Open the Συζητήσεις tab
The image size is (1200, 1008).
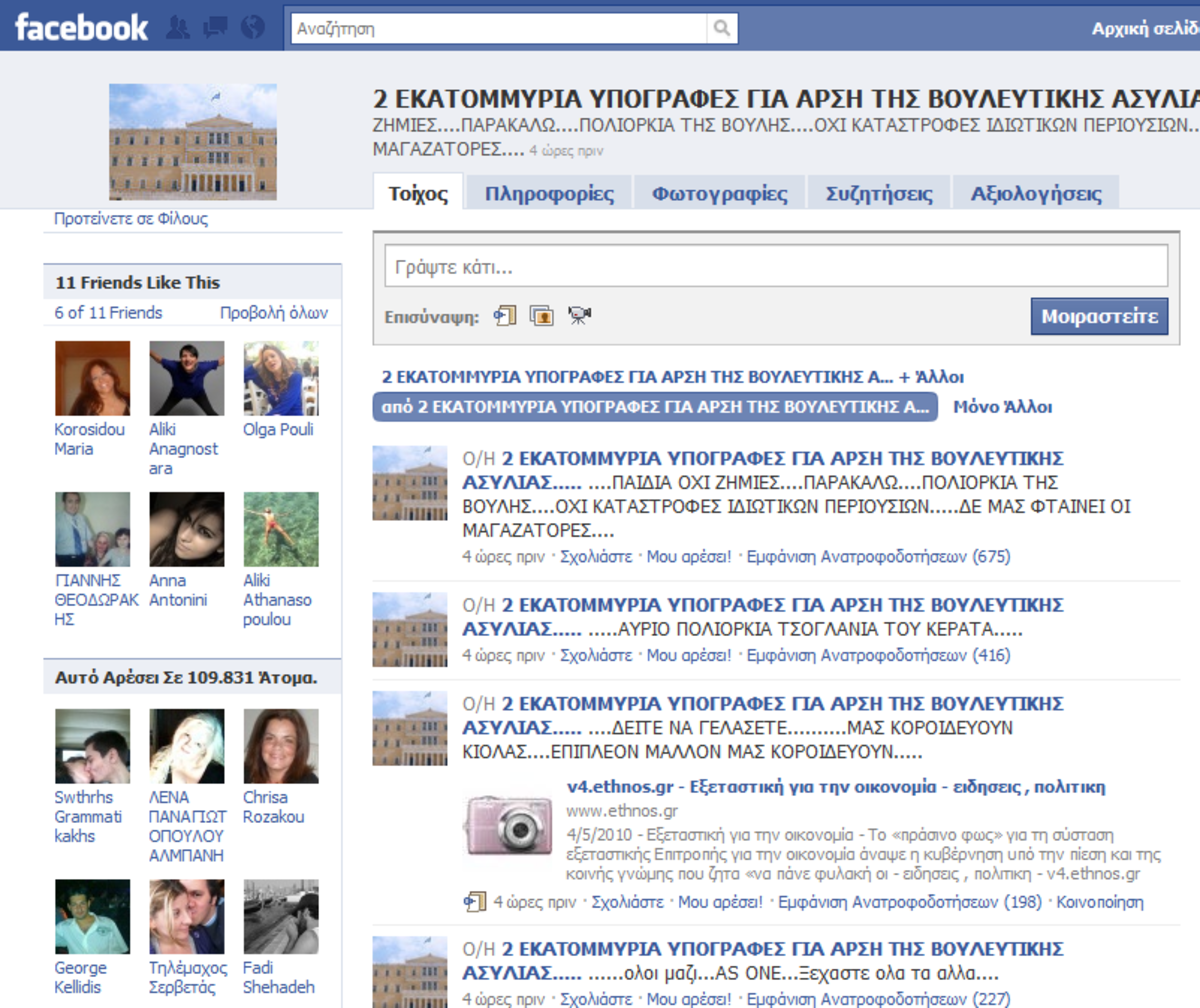879,193
